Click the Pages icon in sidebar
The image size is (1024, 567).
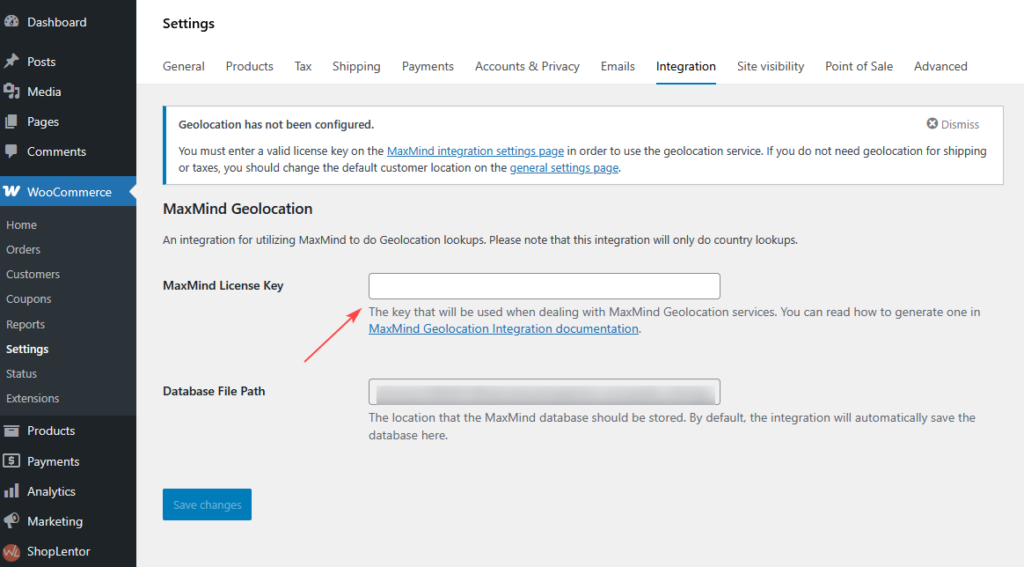coord(11,122)
